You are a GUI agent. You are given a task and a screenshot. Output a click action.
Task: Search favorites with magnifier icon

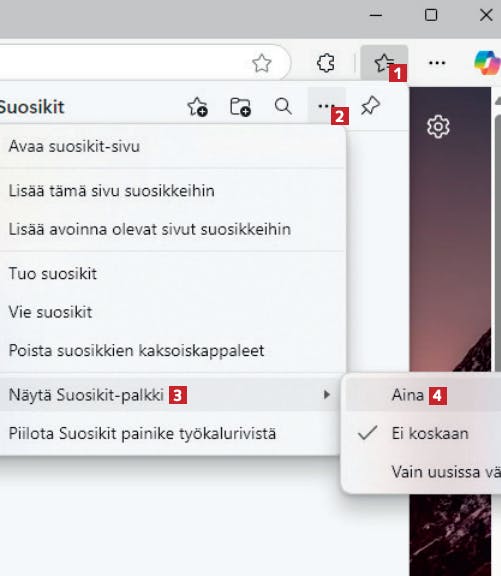click(x=283, y=107)
